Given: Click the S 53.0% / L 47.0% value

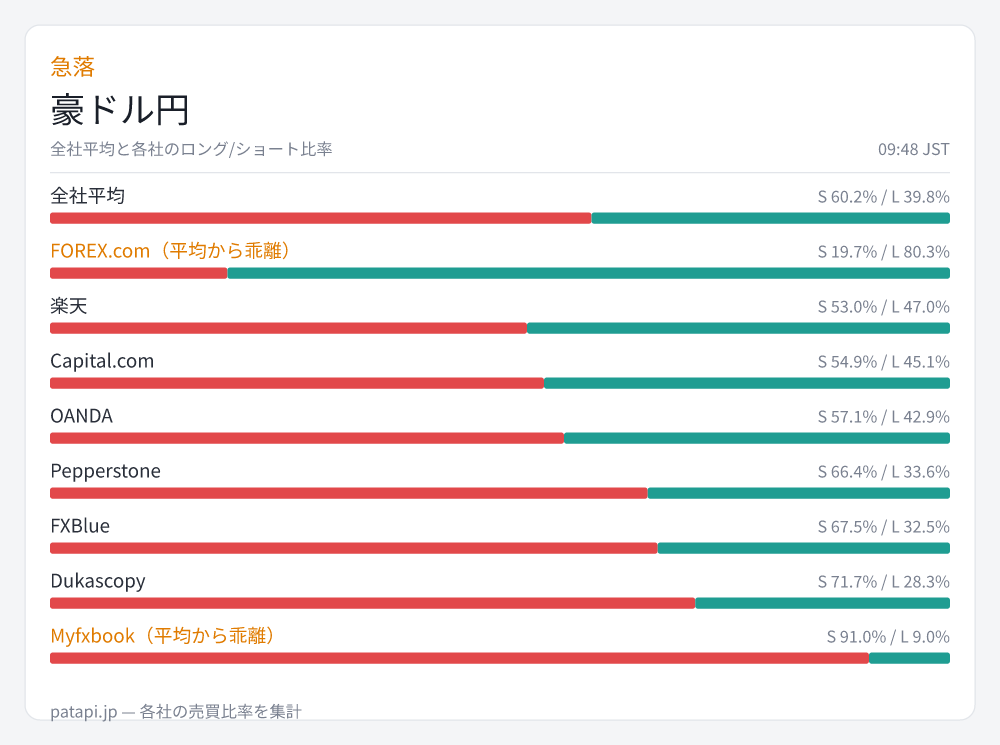Looking at the screenshot, I should (x=883, y=306).
